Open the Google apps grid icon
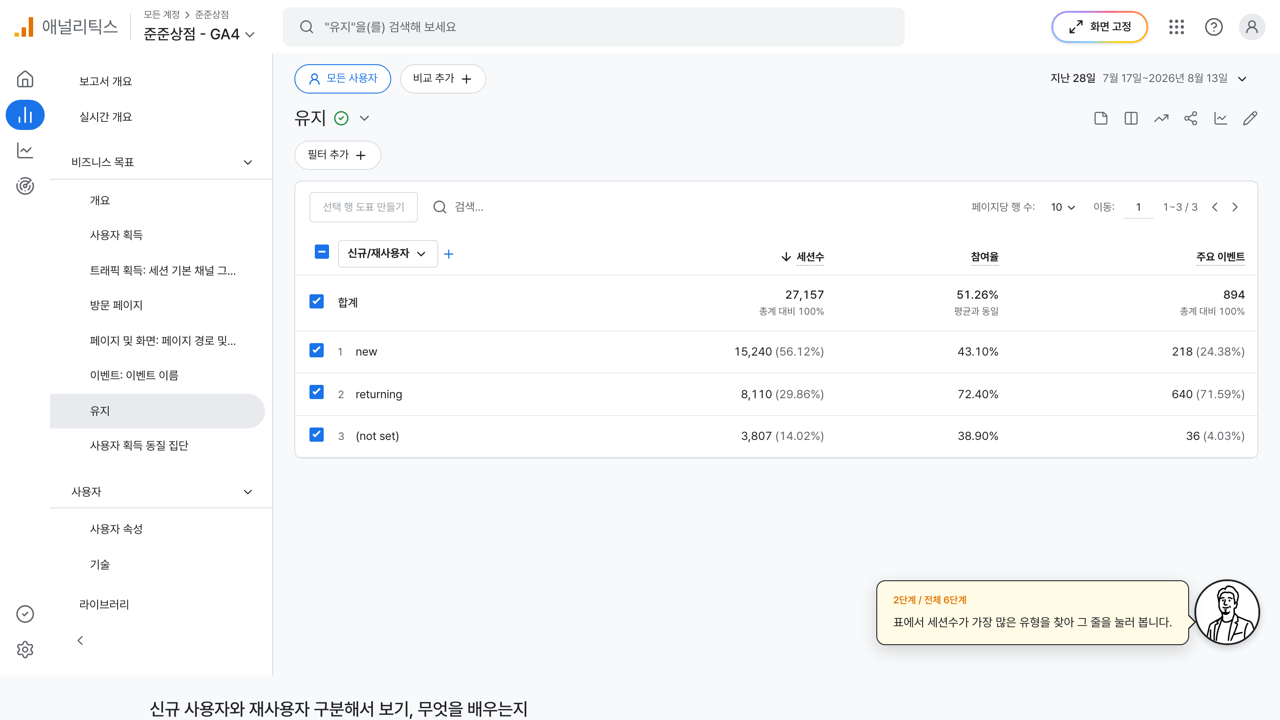 tap(1176, 27)
